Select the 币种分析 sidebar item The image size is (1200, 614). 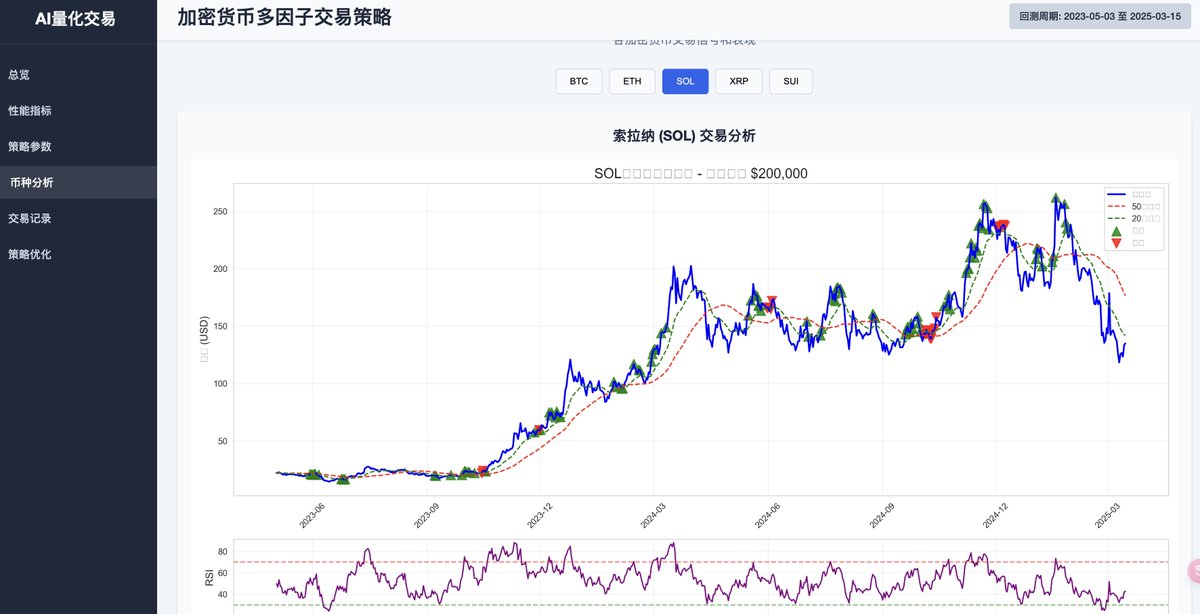point(78,182)
